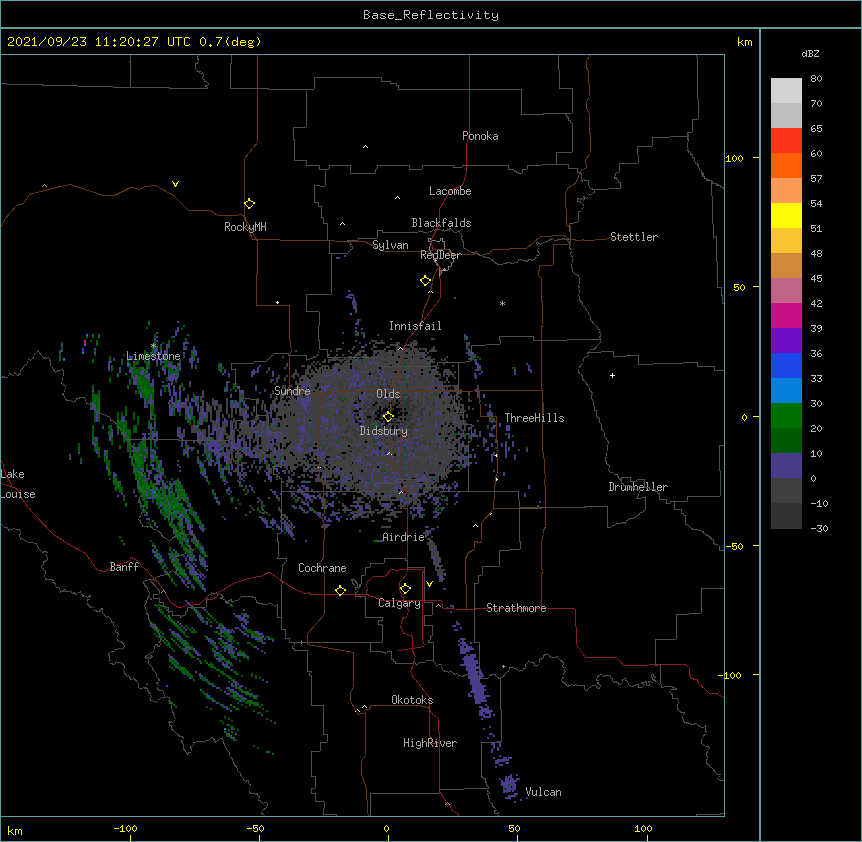
Task: Click the ThreeHills label
Action: (x=534, y=418)
